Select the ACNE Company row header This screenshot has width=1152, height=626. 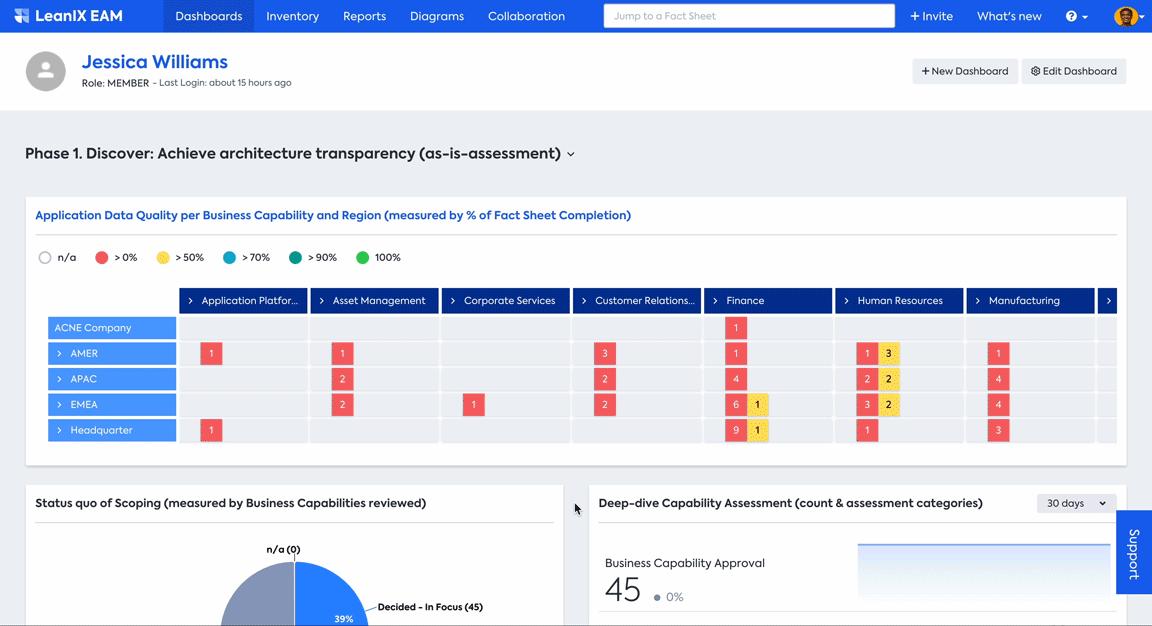(x=112, y=328)
